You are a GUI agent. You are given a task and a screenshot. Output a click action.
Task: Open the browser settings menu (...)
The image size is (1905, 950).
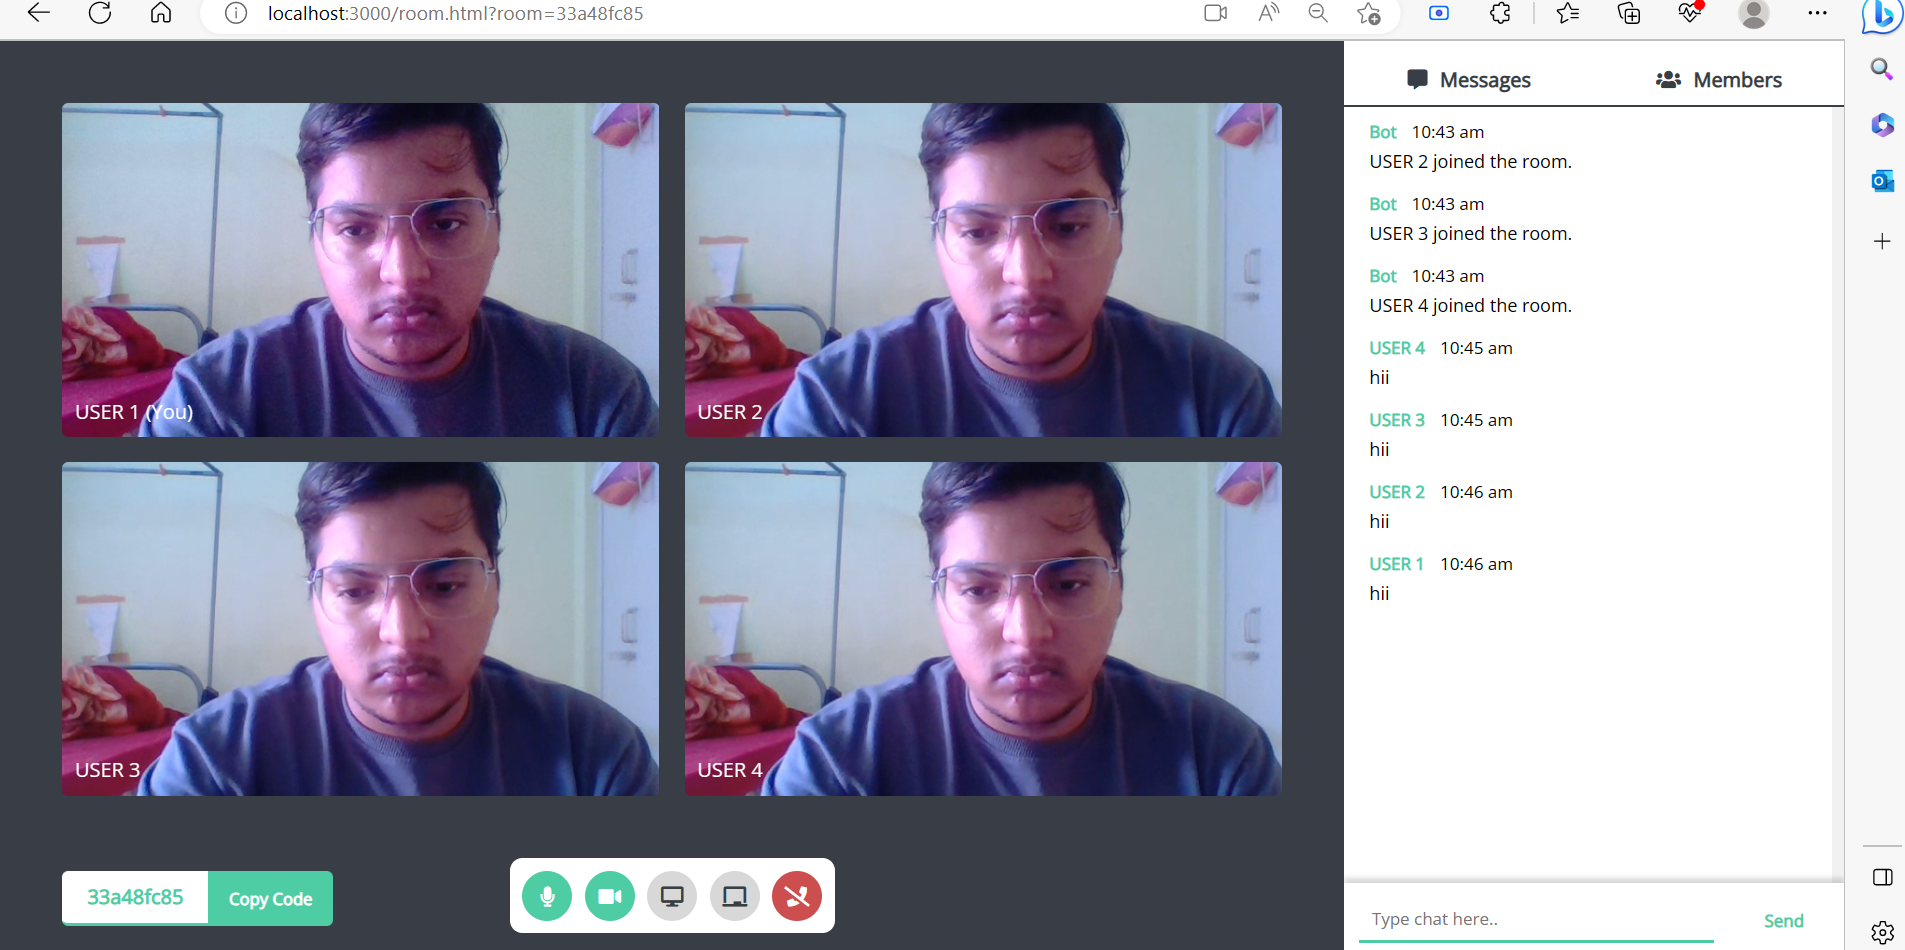(x=1818, y=14)
